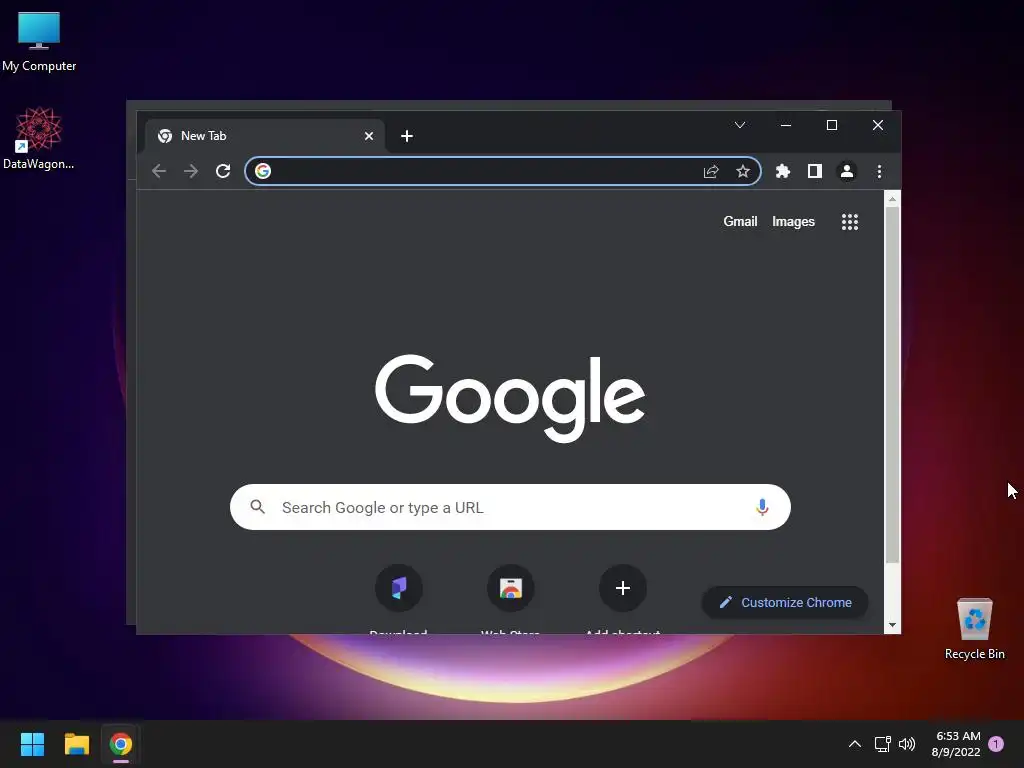
Task: Minimize the Chrome window
Action: [x=786, y=125]
